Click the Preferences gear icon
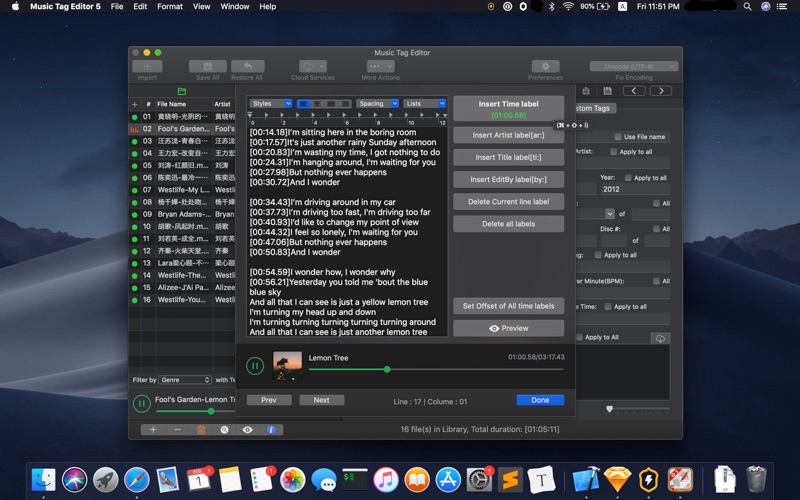The image size is (800, 500). point(545,66)
